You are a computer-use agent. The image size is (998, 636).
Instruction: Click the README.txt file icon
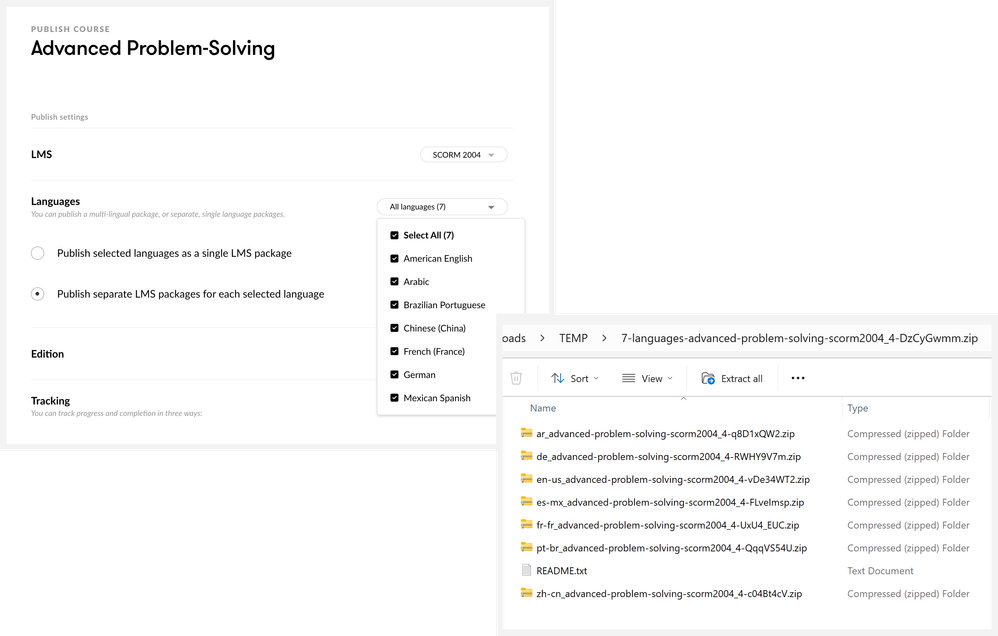tap(527, 571)
